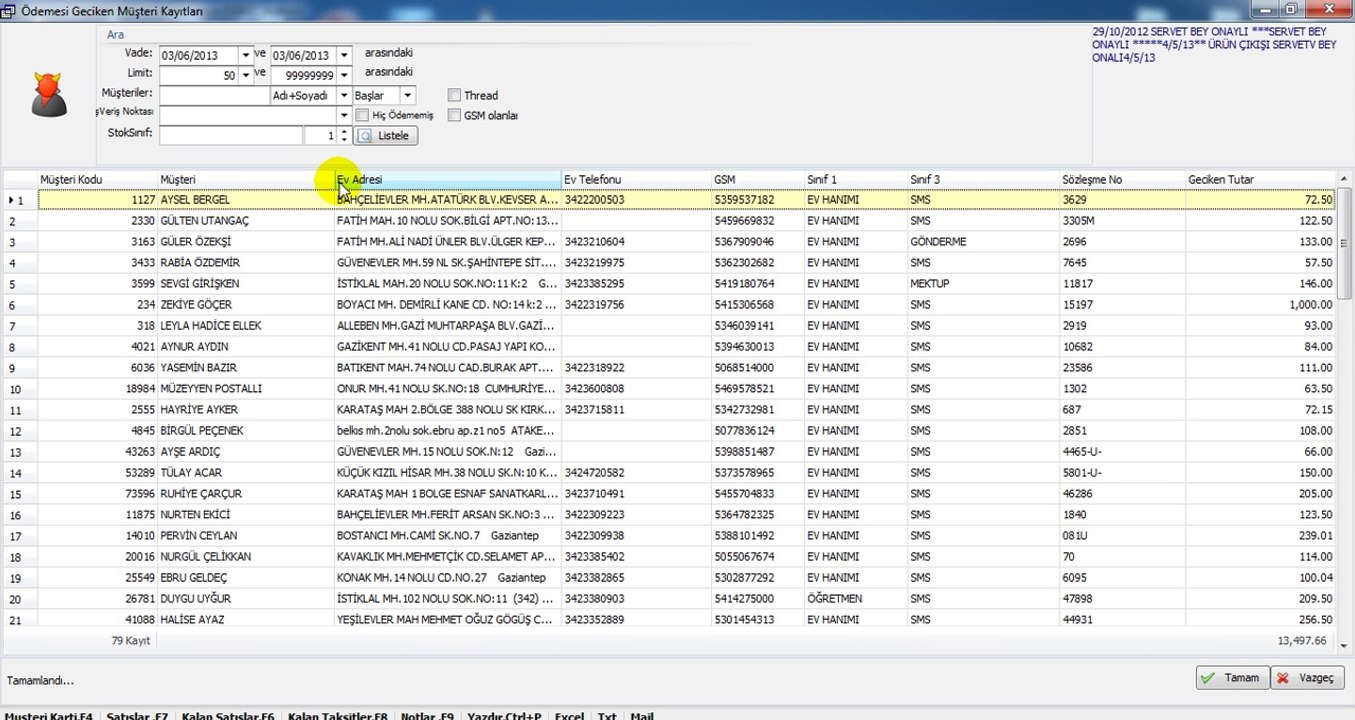Screen dimensions: 1355x720
Task: Open the Adı+Soyadı combo box
Action: 344,95
